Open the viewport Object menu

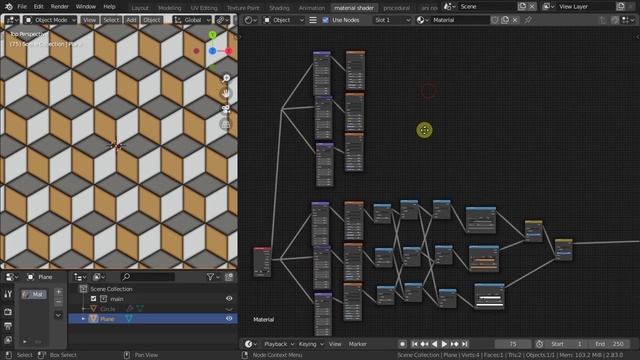(152, 20)
